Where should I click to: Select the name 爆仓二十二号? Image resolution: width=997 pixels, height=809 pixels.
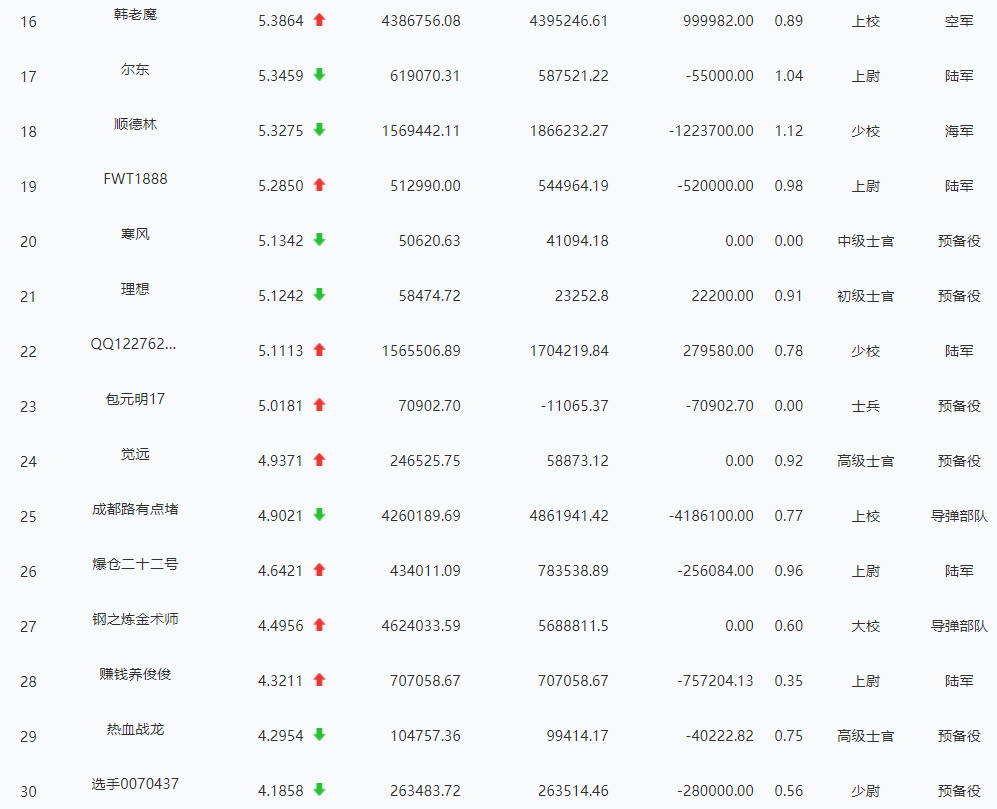tap(135, 564)
